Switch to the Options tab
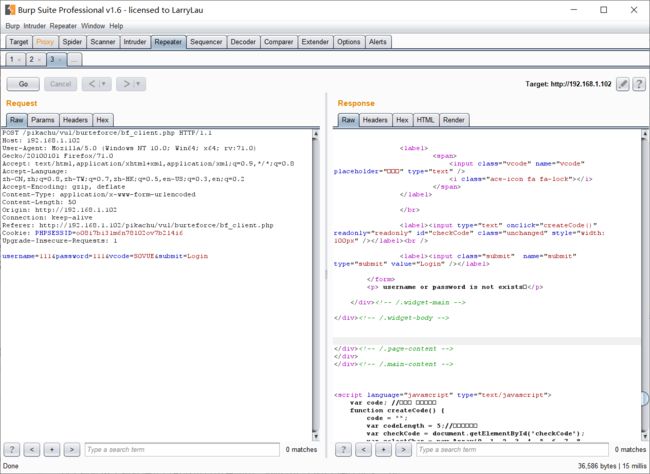 click(349, 42)
